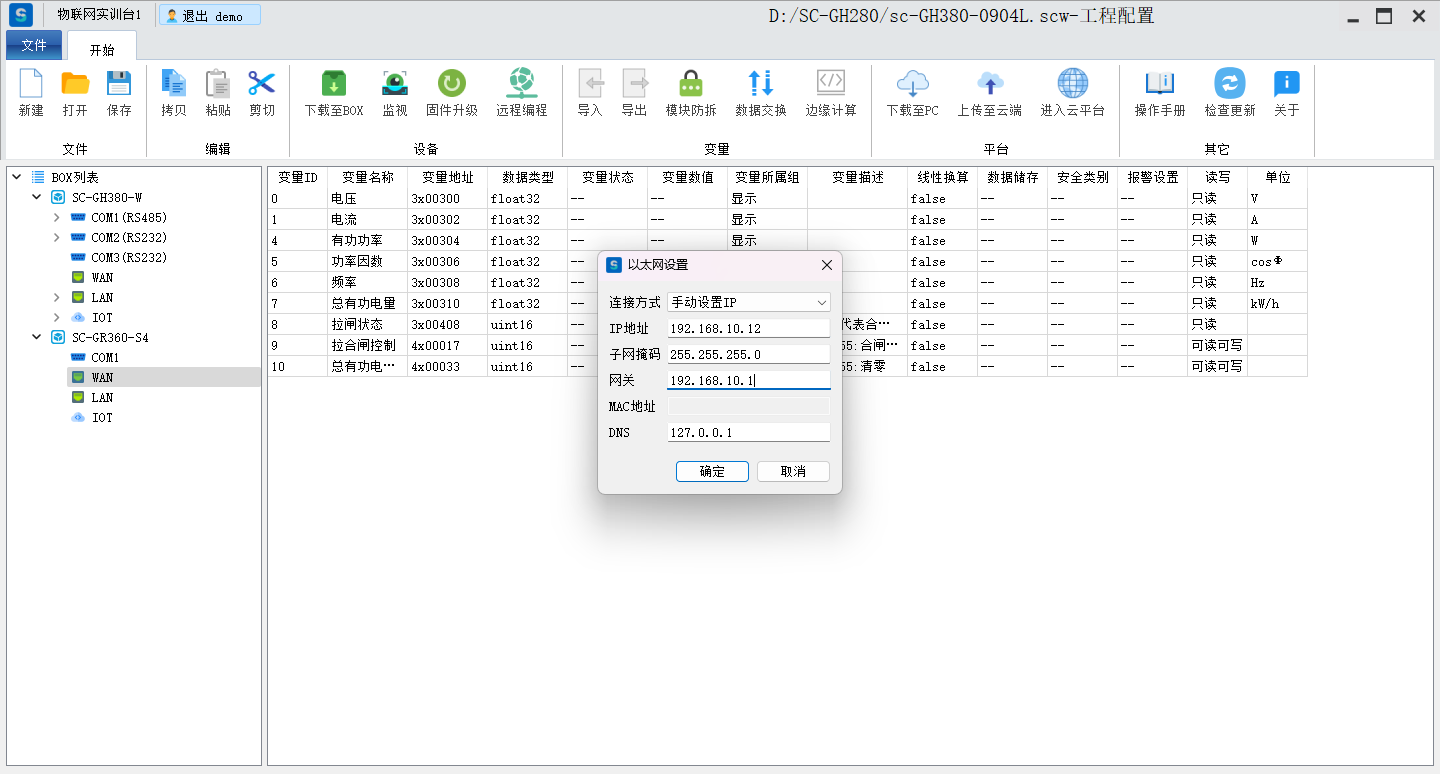Collapse the BOX列表 root node
Viewport: 1440px width, 774px height.
17,177
